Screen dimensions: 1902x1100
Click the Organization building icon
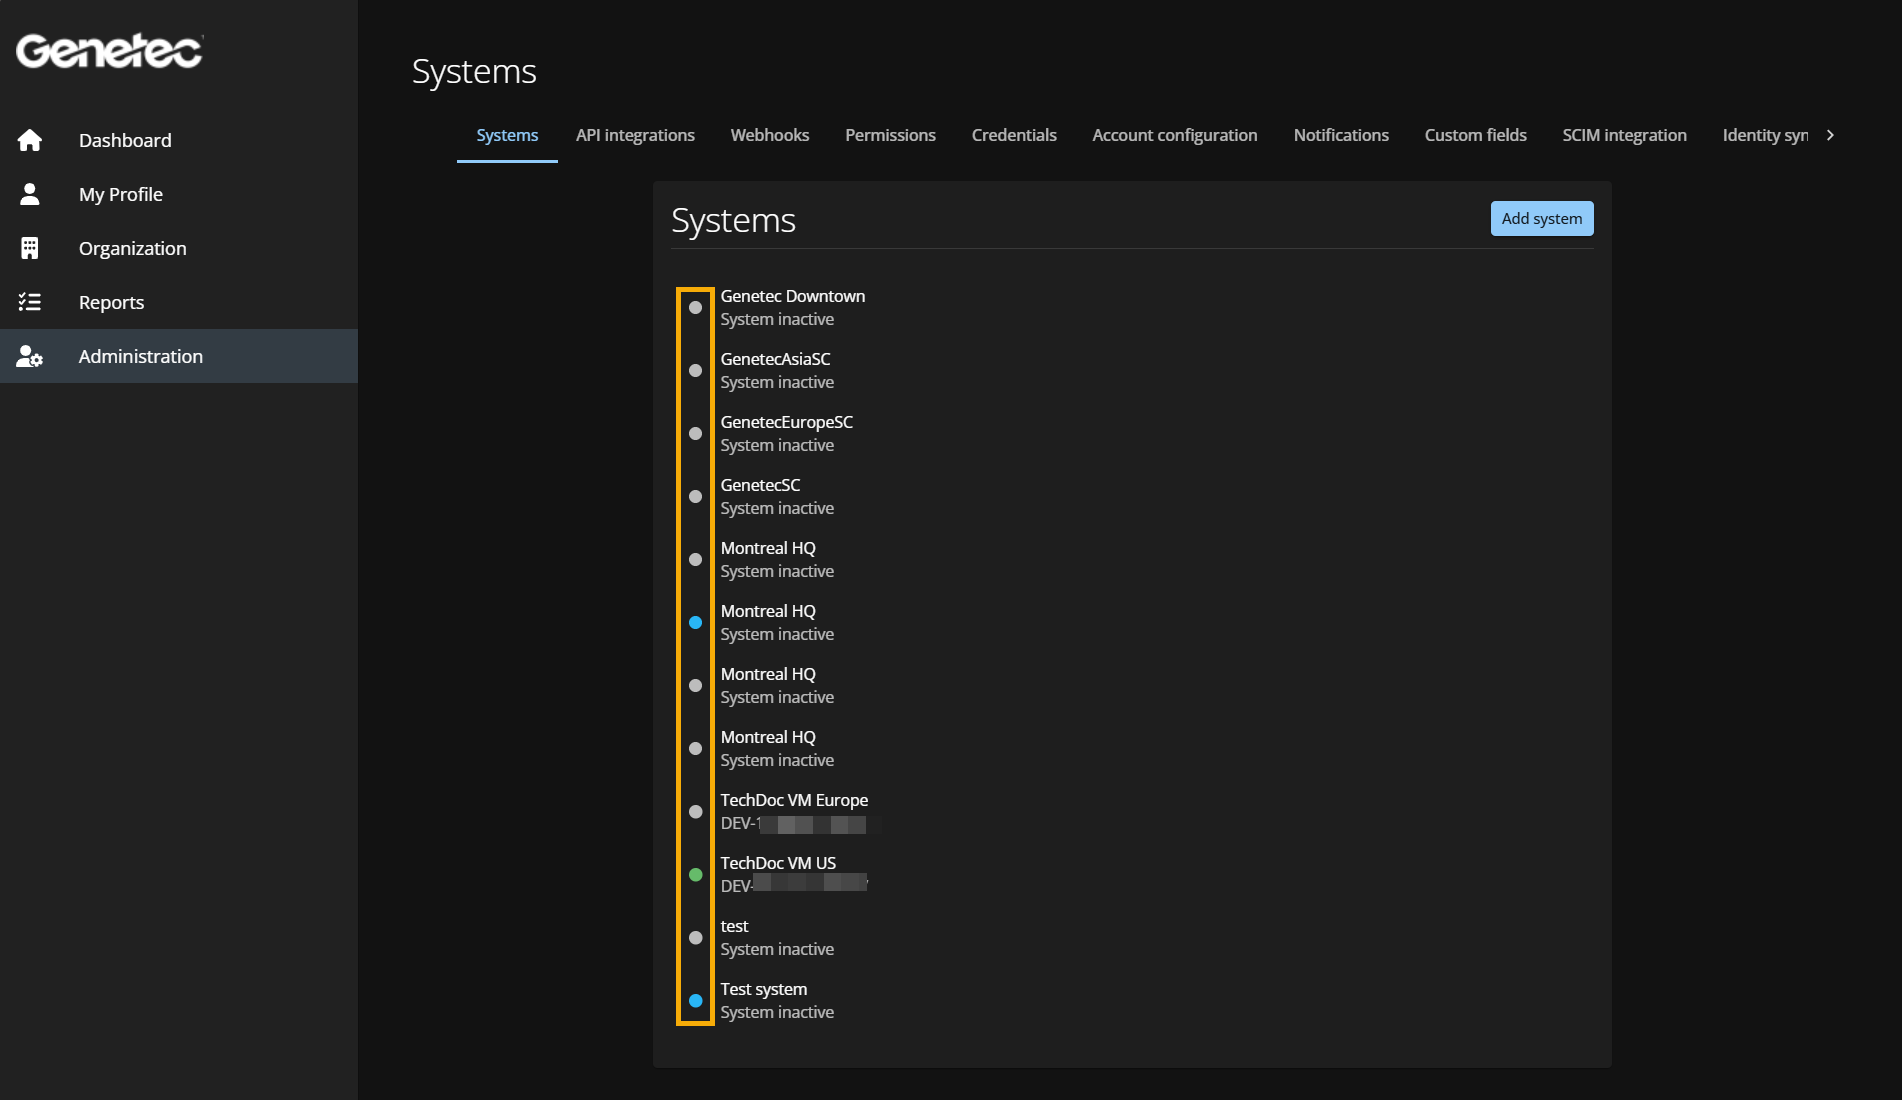pos(30,248)
